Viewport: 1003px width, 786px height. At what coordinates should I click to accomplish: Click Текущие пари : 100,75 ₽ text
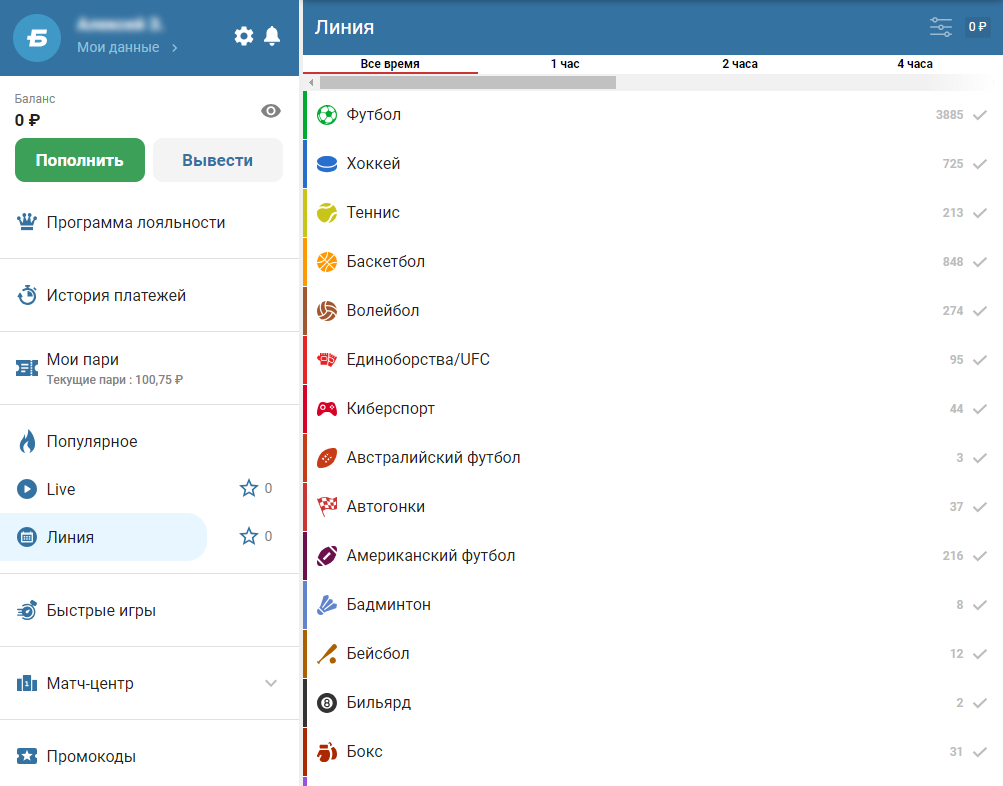[115, 379]
